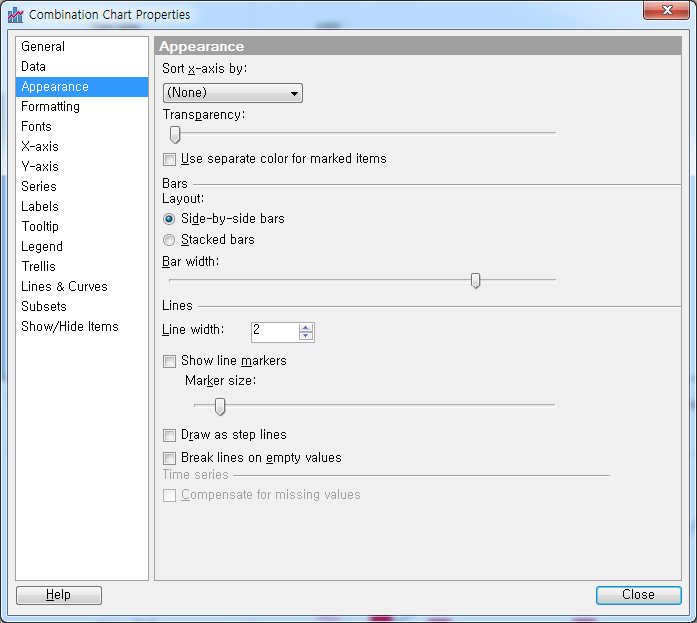697x623 pixels.
Task: Open the Formatting page
Action: pos(82,107)
